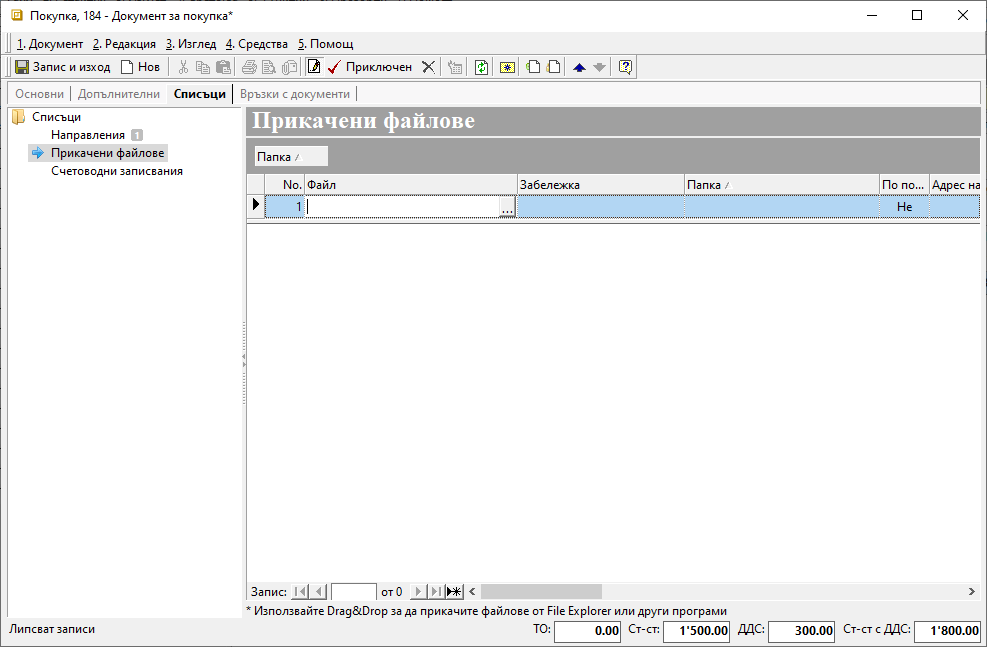Click the yellow asterisk toolbar icon
Image resolution: width=987 pixels, height=647 pixels.
[x=507, y=67]
